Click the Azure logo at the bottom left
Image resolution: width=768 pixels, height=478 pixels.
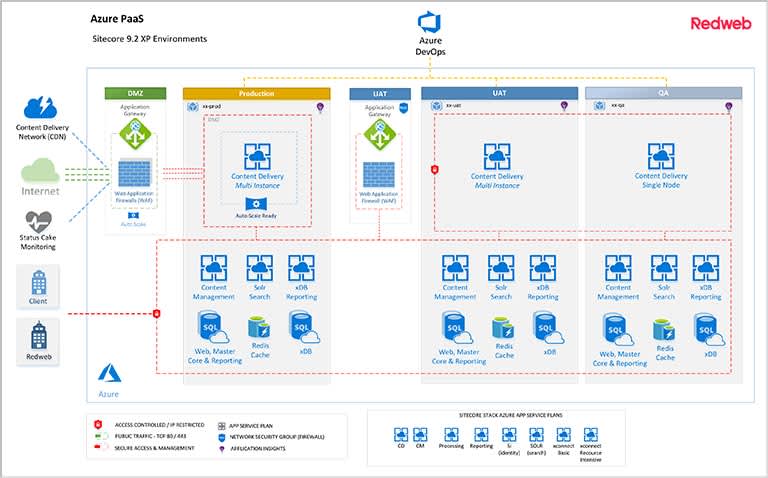(x=109, y=373)
